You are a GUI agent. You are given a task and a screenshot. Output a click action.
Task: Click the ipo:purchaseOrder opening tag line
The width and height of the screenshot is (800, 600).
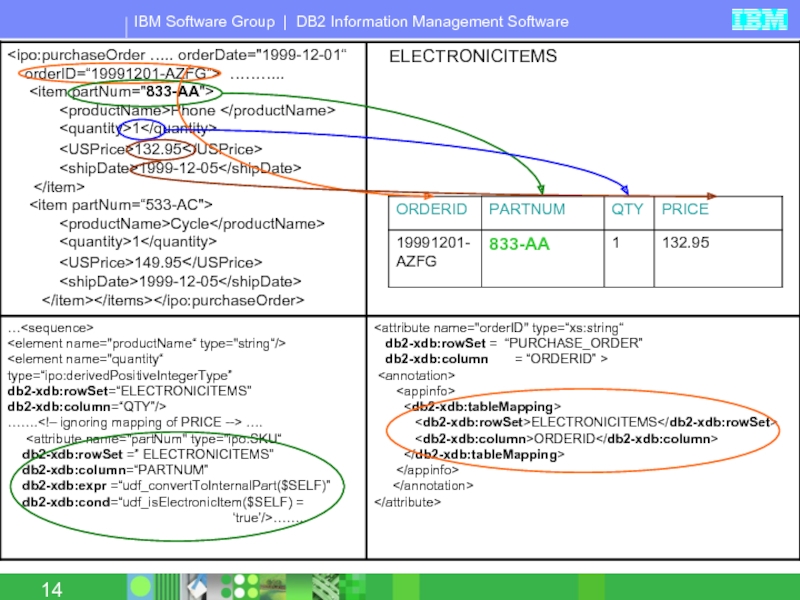coord(177,55)
